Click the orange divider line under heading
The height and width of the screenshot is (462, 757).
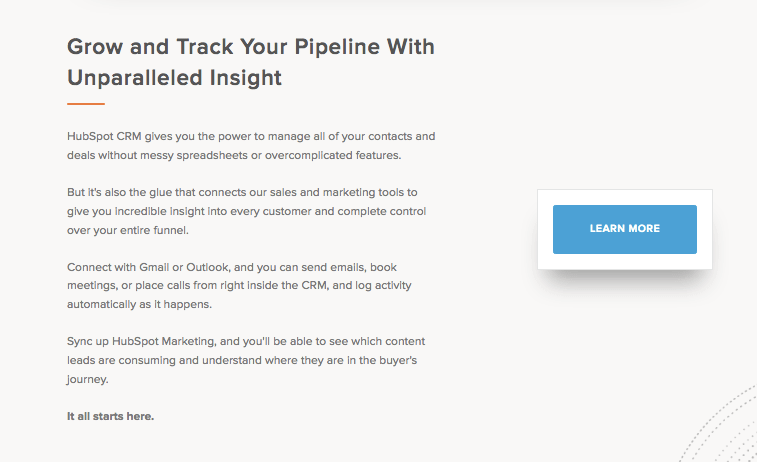[x=86, y=104]
